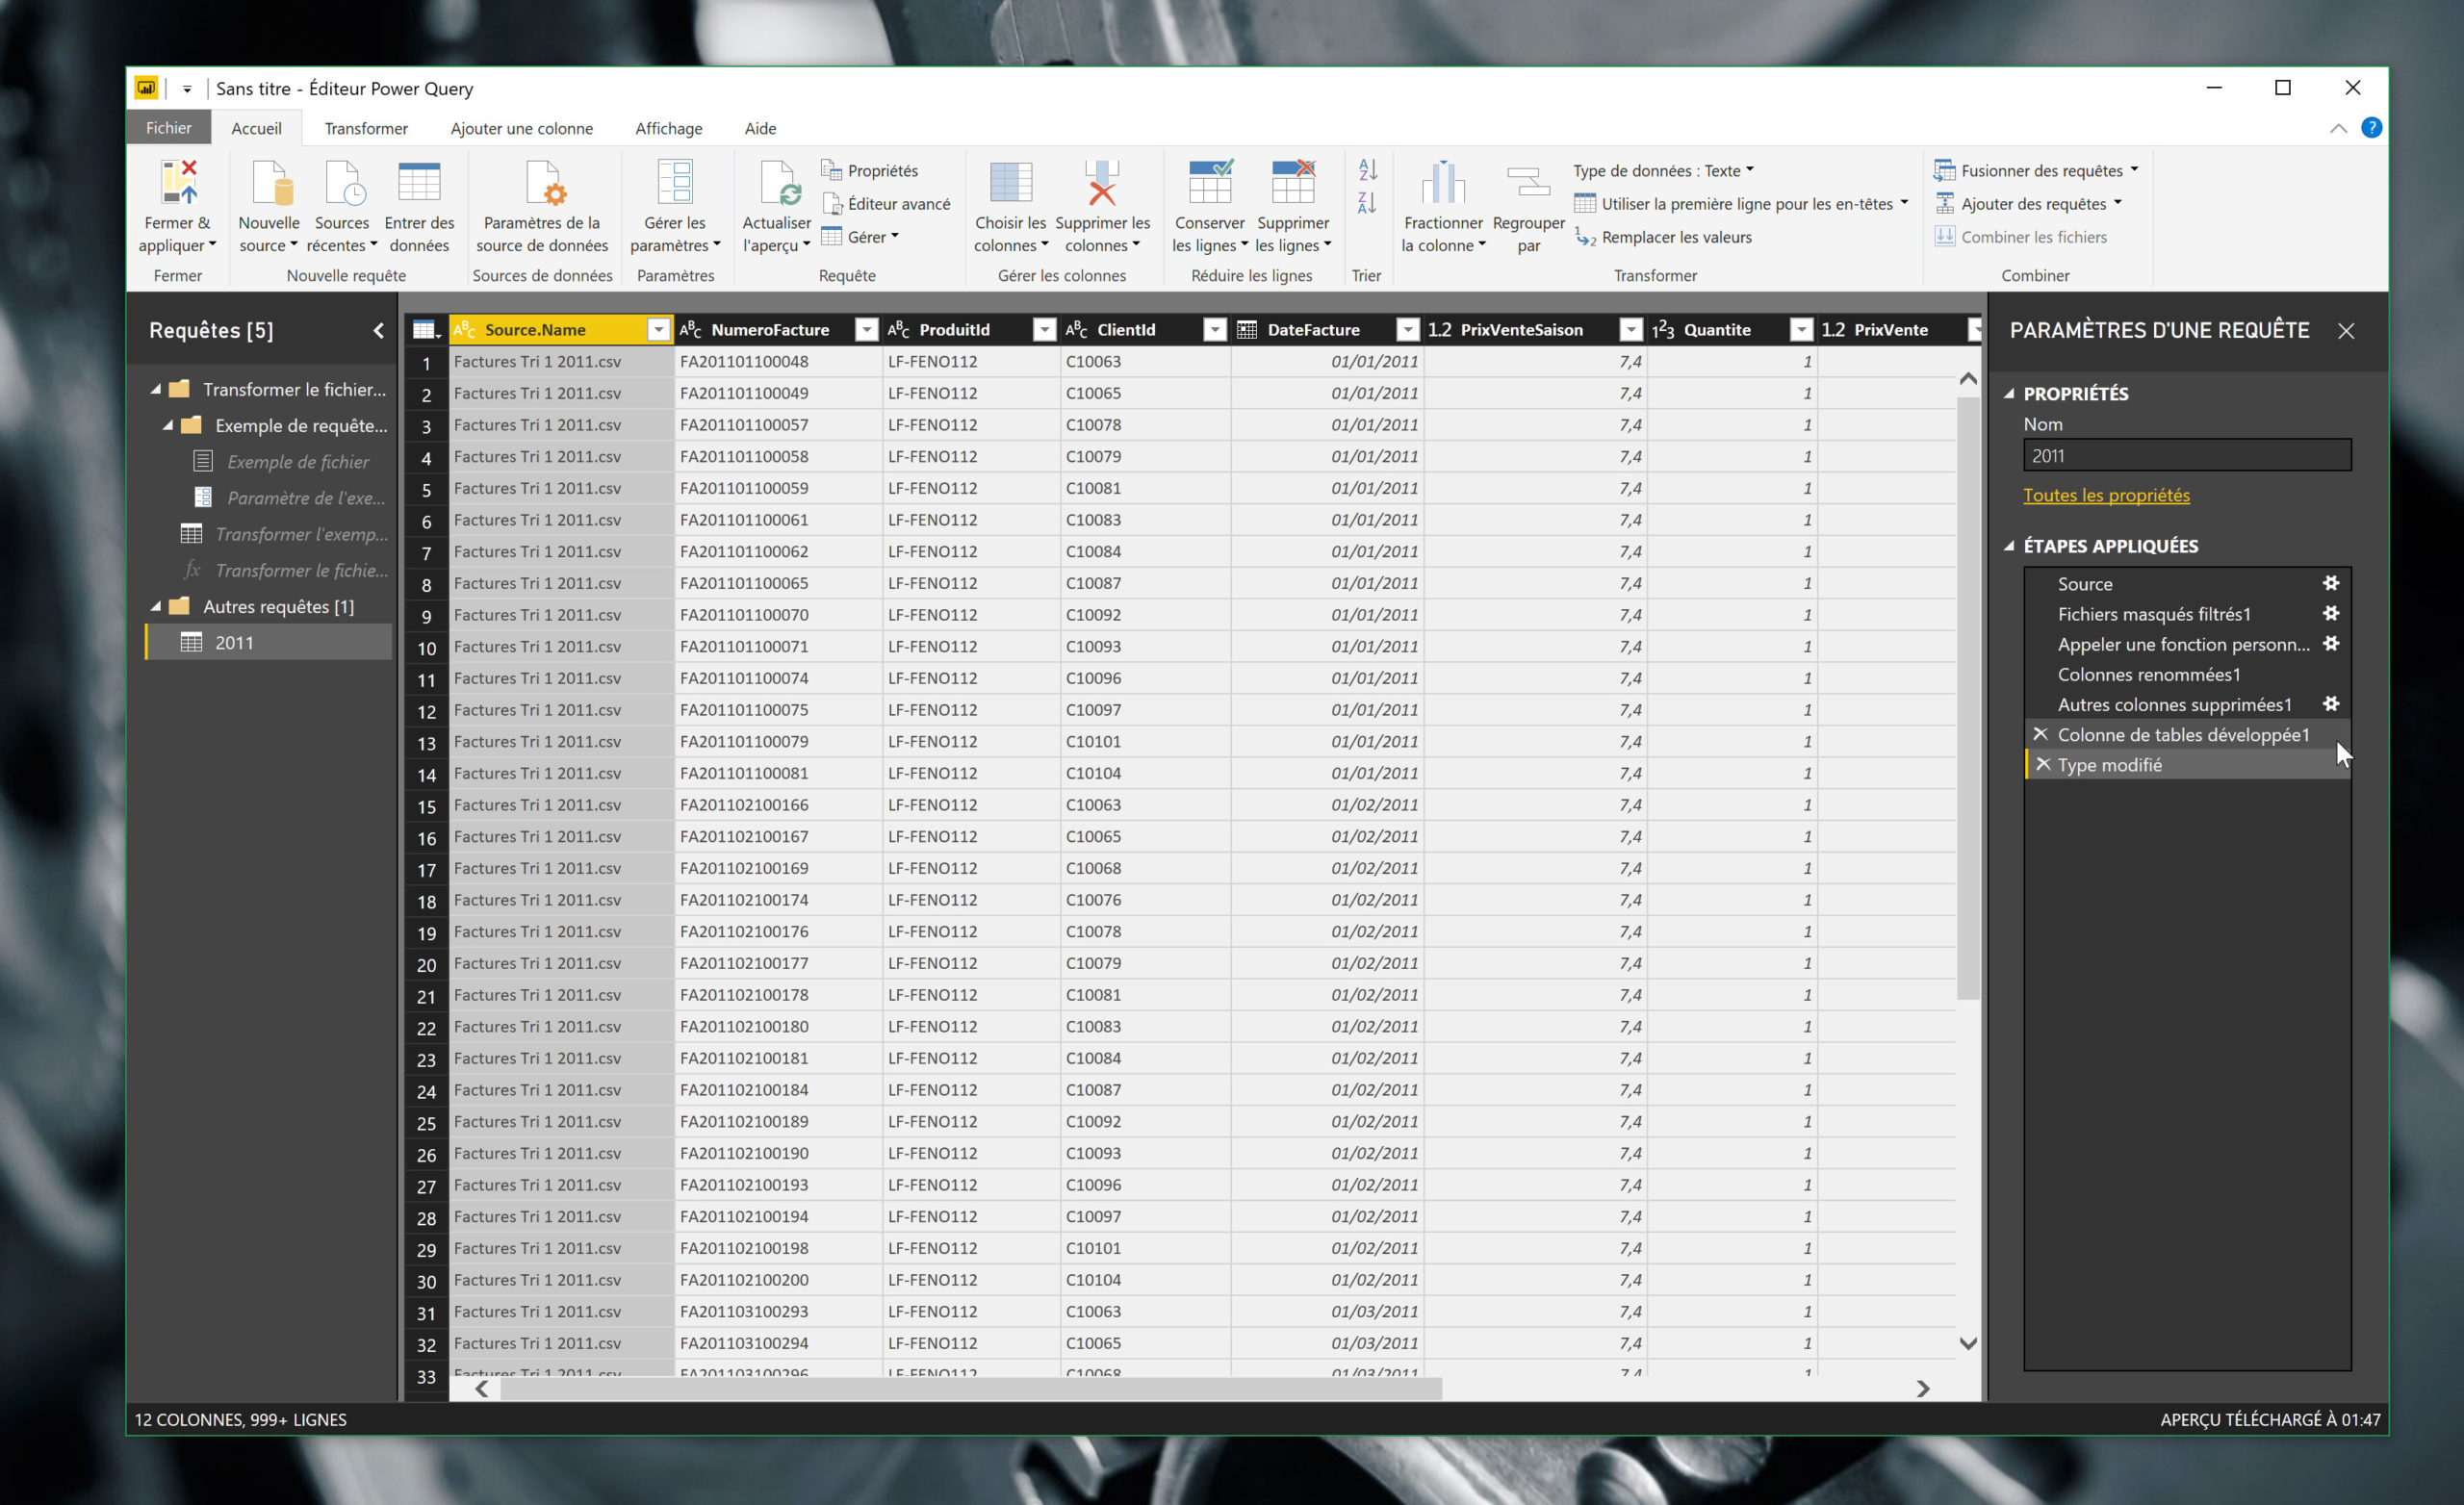Screen dimensions: 2464x1505
Task: Click the vertical scrollbar down arrow
Action: 1967,1343
